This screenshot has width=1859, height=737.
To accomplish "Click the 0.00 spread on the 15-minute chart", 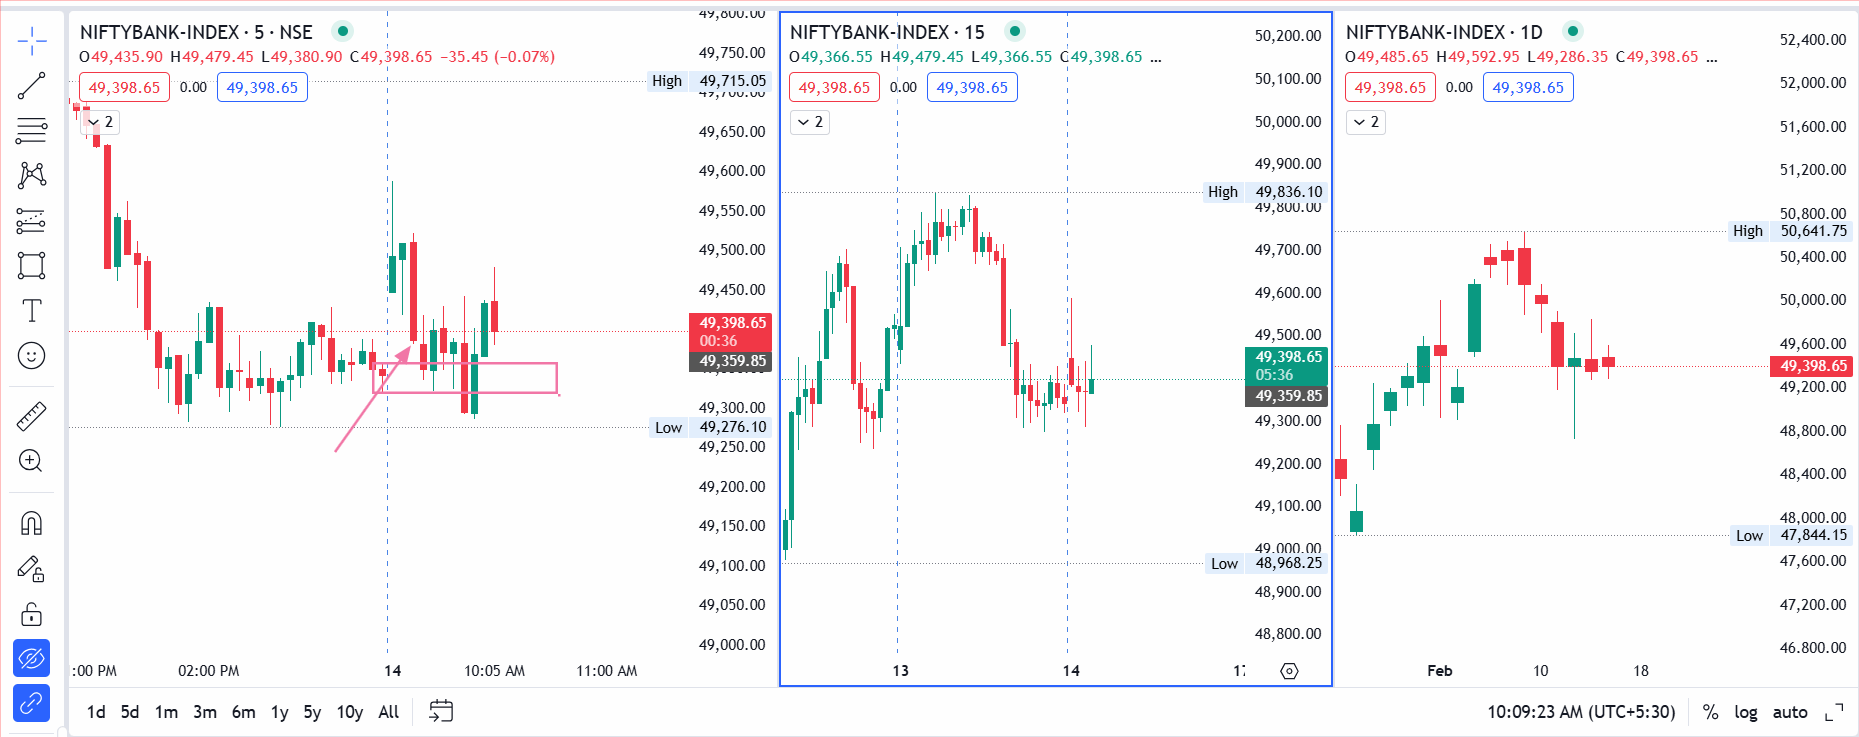I will [903, 87].
